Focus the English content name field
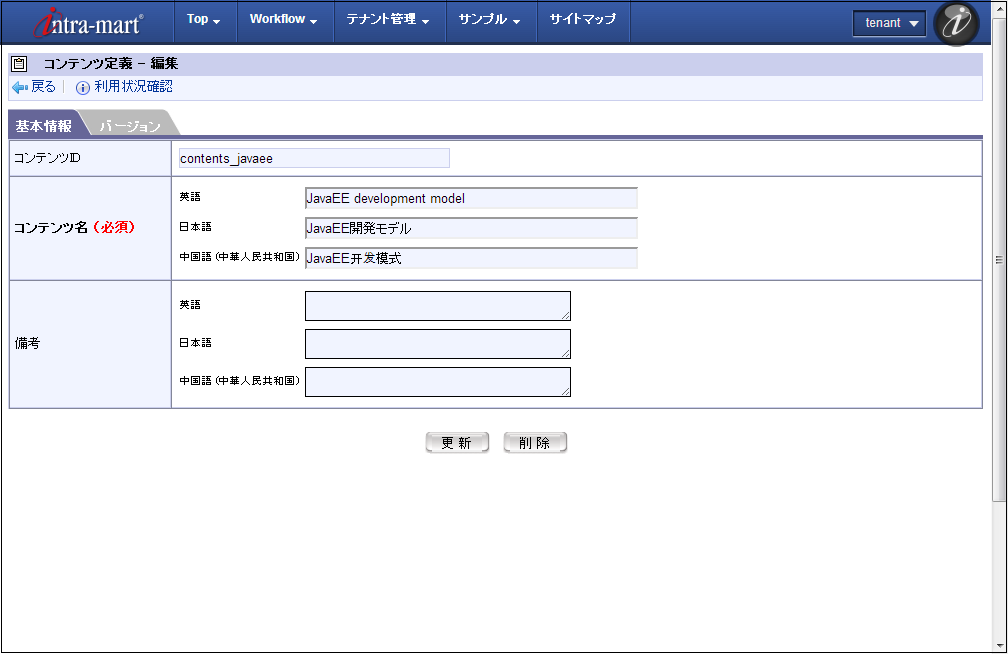Viewport: 1008px width, 654px height. [x=470, y=198]
